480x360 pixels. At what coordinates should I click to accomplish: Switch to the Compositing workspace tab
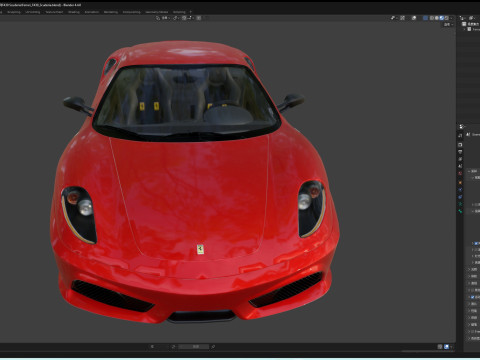pyautogui.click(x=132, y=12)
